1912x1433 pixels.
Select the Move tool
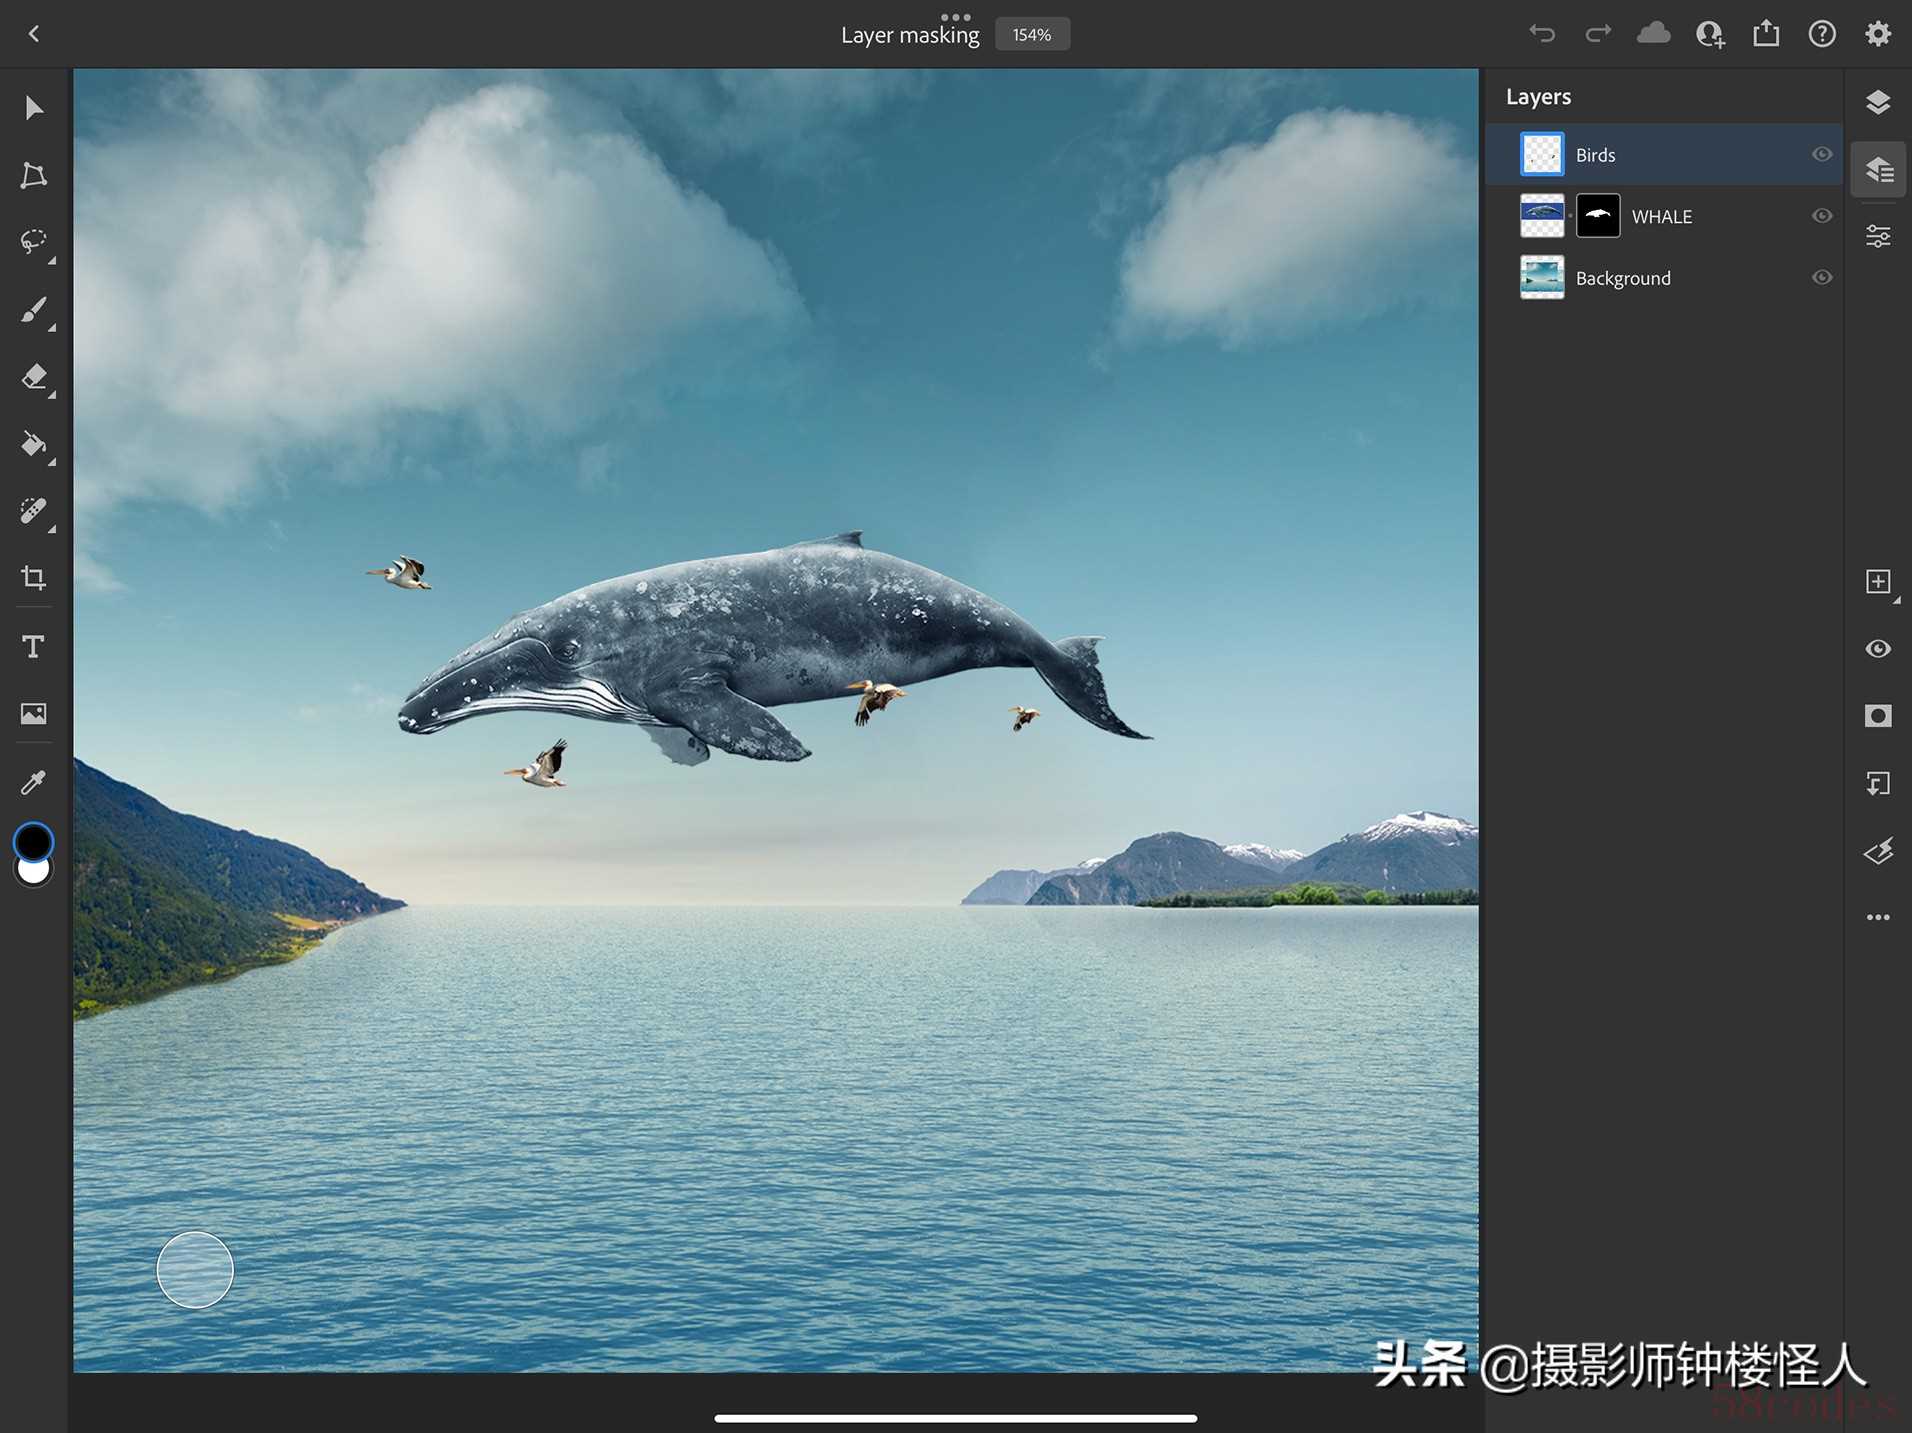pos(33,107)
